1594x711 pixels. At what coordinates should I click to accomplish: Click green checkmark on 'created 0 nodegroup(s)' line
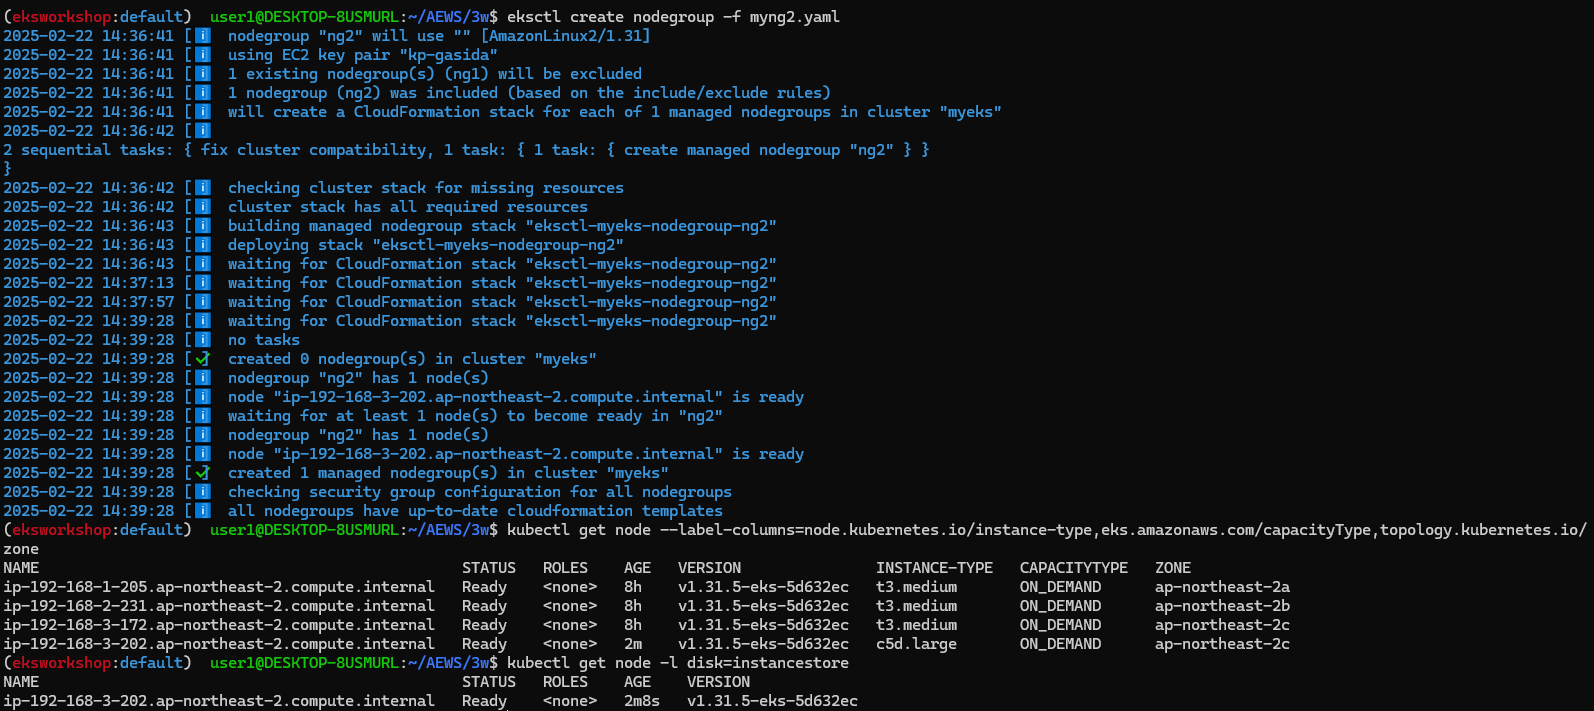click(x=203, y=359)
